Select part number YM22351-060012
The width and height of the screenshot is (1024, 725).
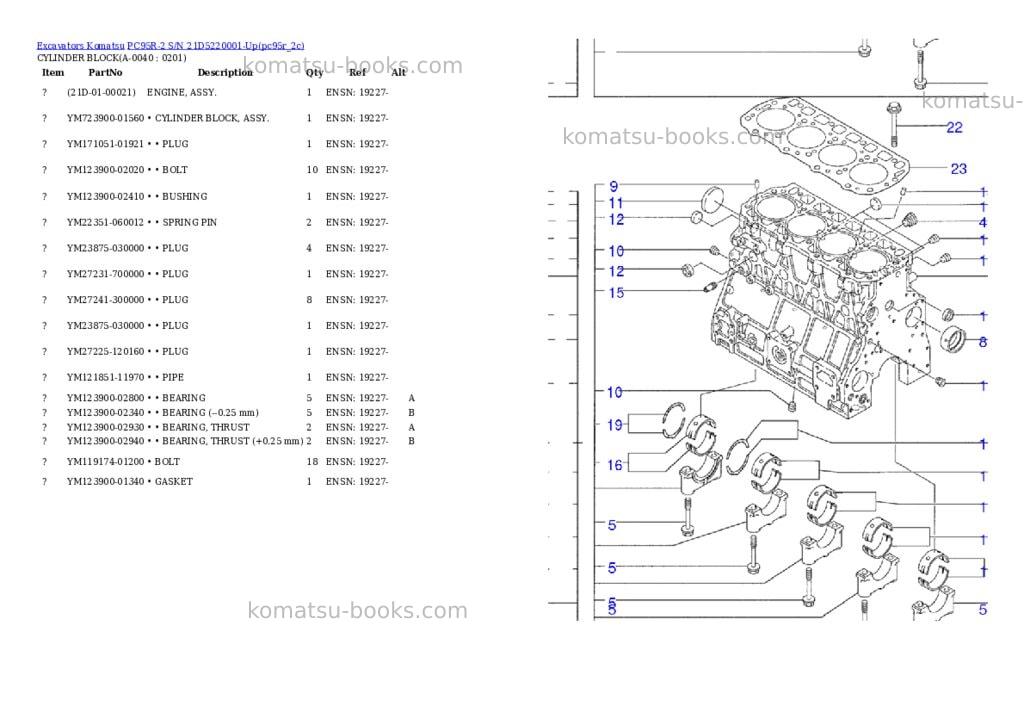coord(105,223)
